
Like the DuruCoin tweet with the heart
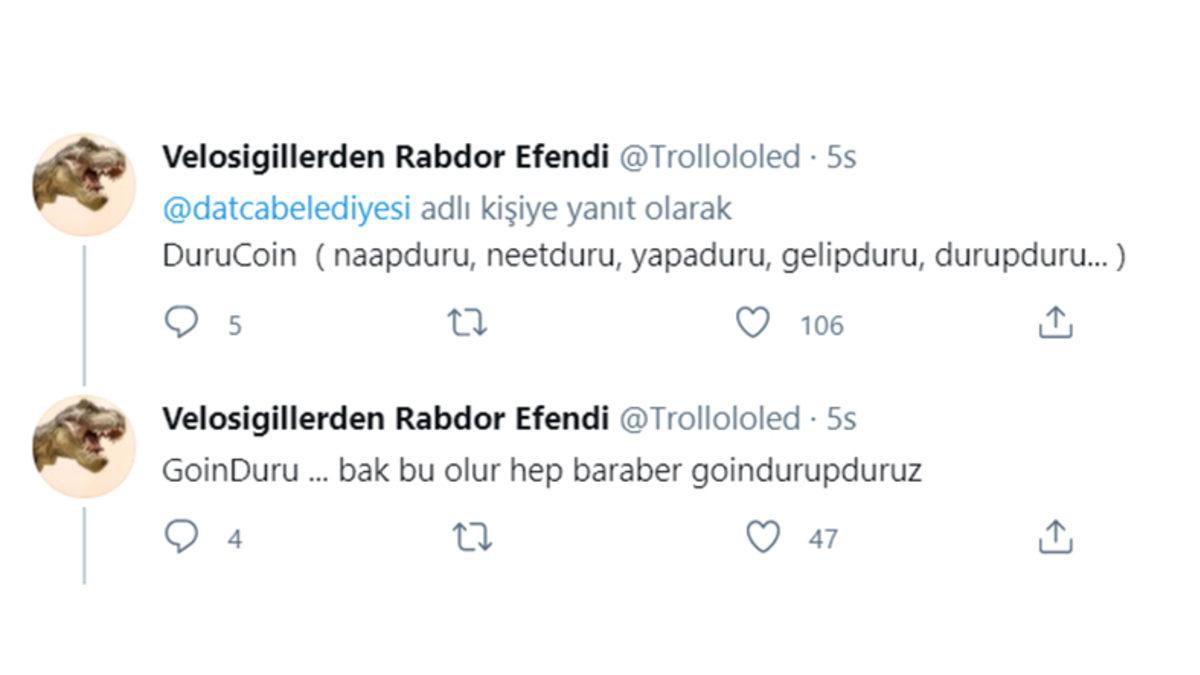(755, 321)
